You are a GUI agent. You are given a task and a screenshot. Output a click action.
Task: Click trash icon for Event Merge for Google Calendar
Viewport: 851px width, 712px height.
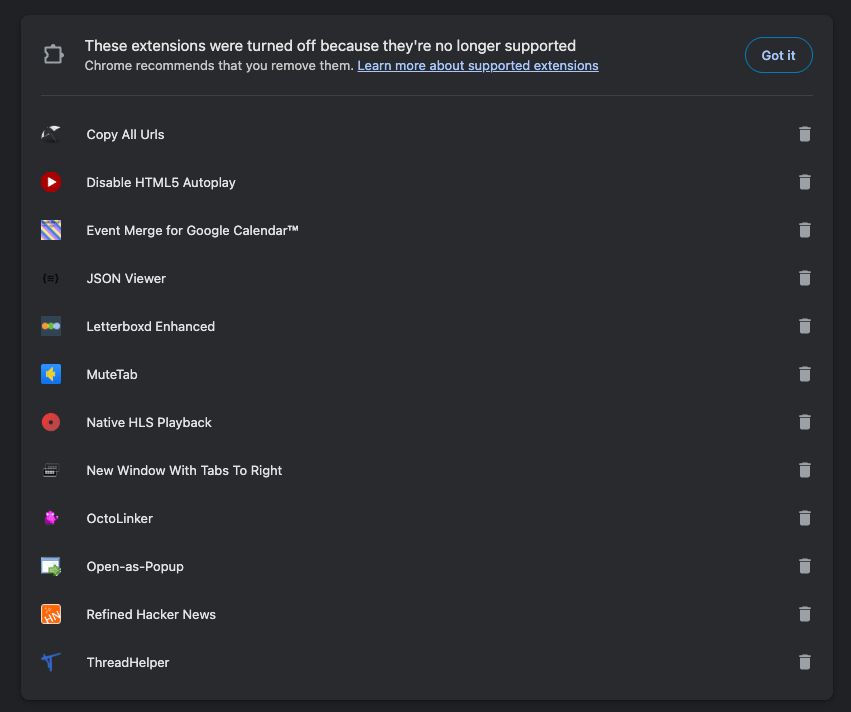click(x=804, y=230)
